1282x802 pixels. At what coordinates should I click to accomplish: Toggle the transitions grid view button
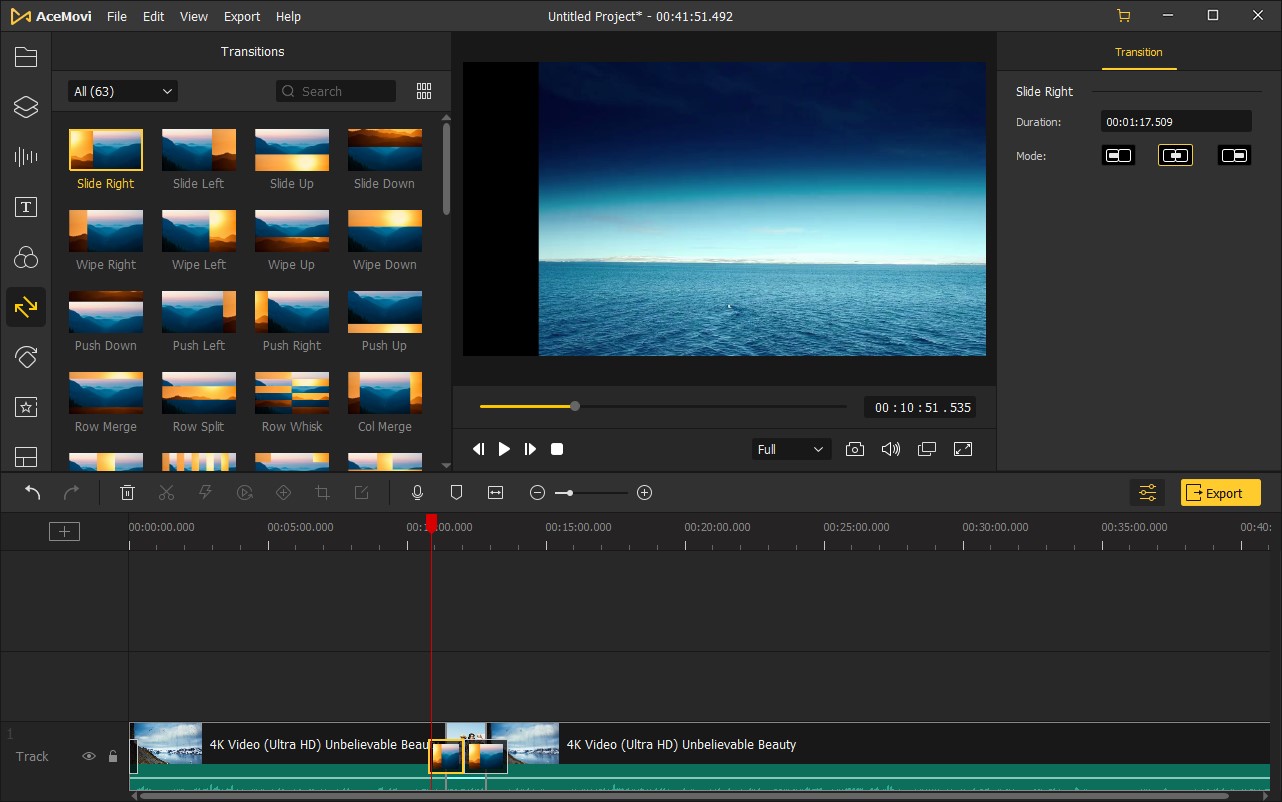[x=424, y=91]
